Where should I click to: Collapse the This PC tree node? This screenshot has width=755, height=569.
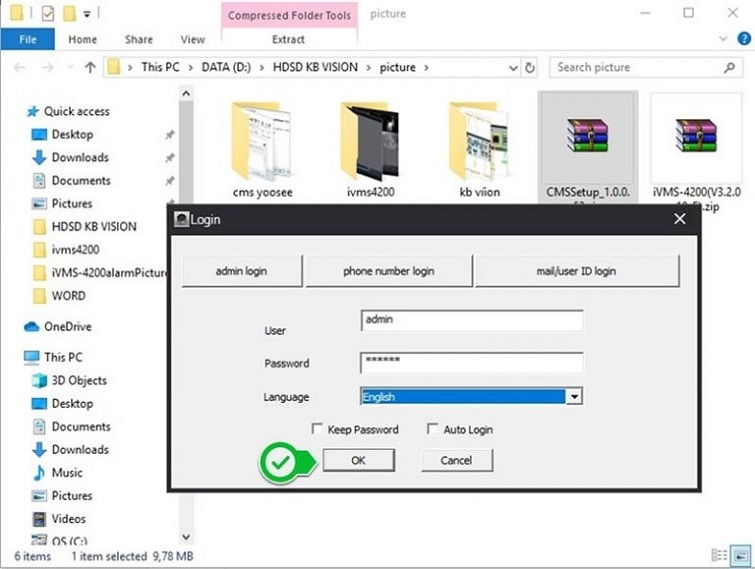(16, 357)
